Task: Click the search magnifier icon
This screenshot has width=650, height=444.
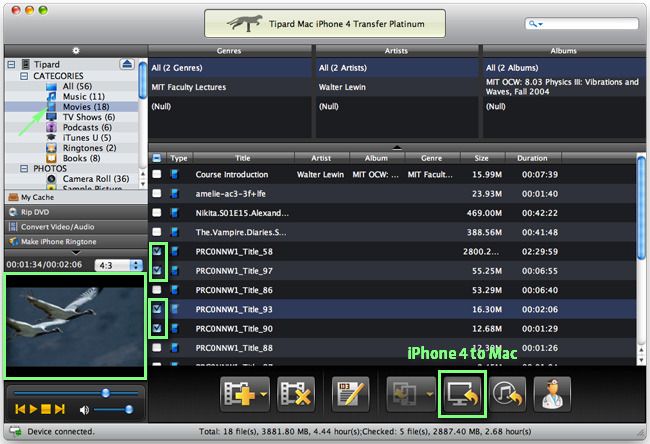Action: pyautogui.click(x=532, y=24)
